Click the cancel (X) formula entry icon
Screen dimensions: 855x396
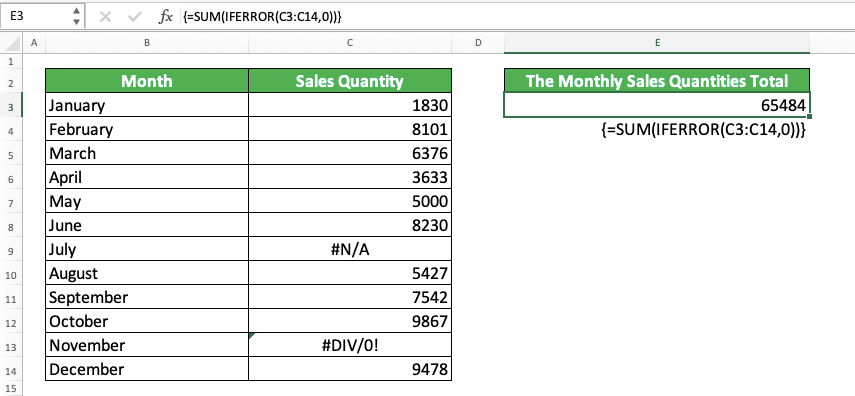pos(105,17)
